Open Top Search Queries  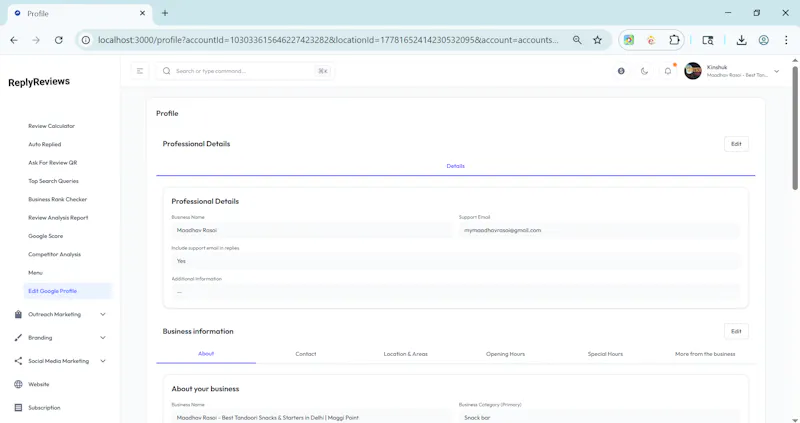[54, 181]
